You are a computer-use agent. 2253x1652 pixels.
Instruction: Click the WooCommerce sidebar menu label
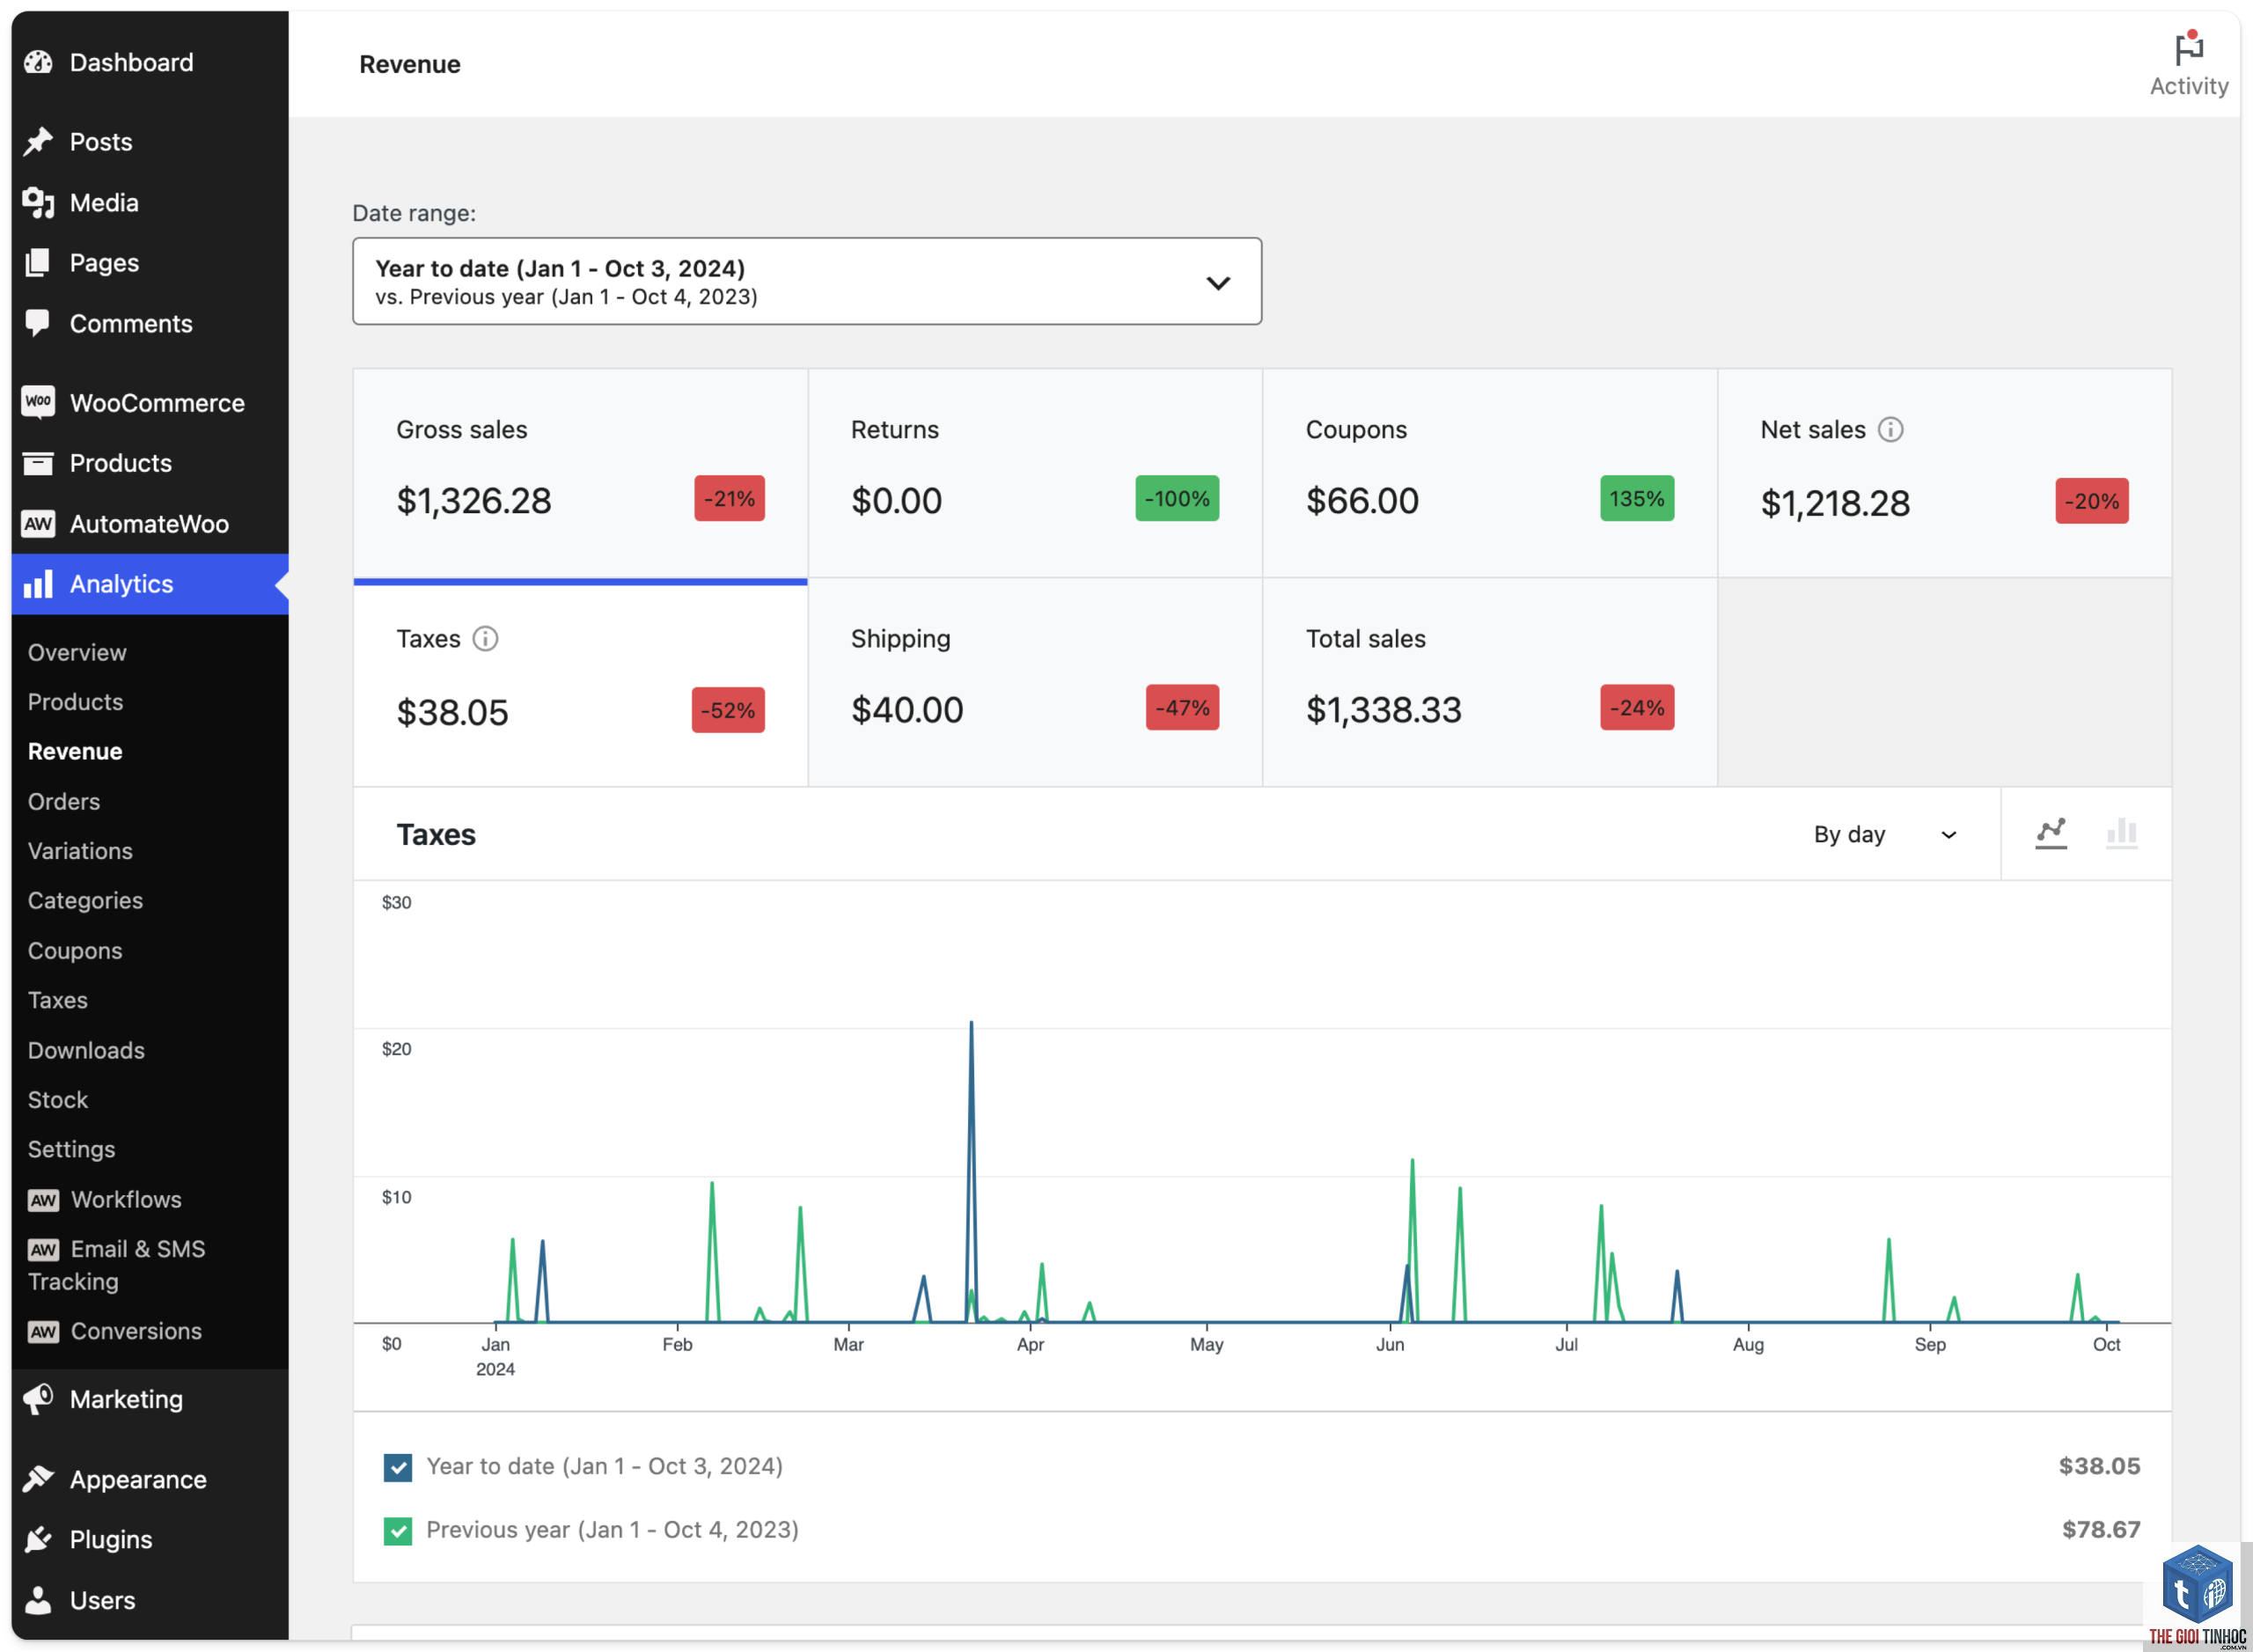pyautogui.click(x=157, y=403)
